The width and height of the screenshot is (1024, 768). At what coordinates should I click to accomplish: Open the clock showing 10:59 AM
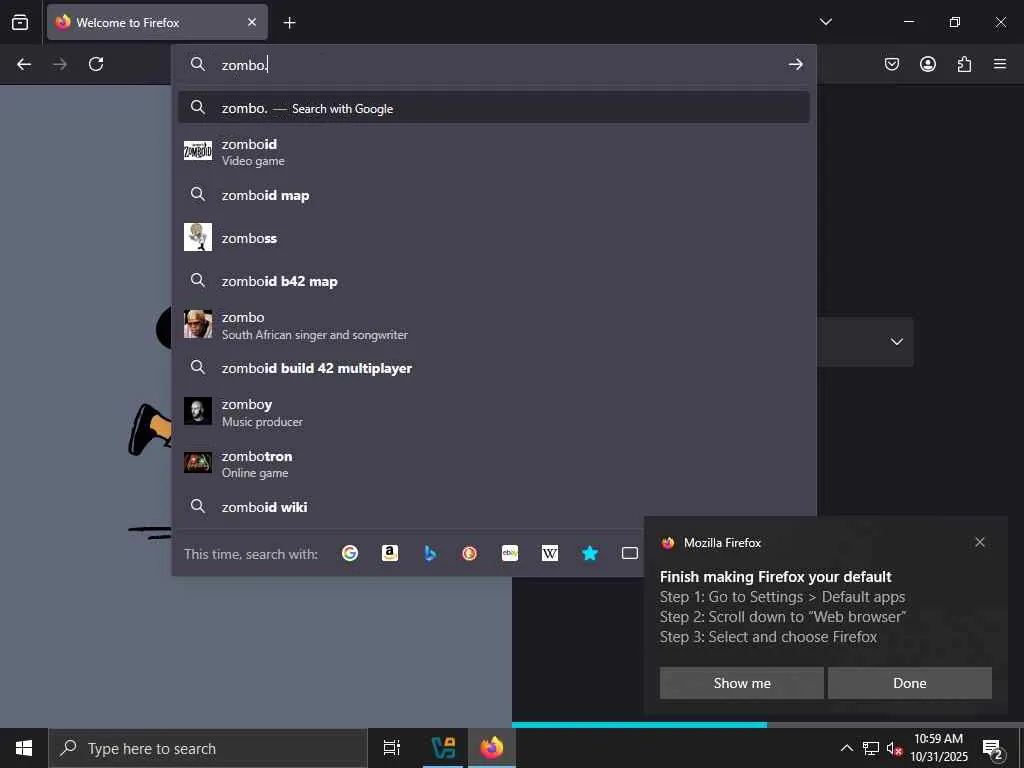point(938,748)
